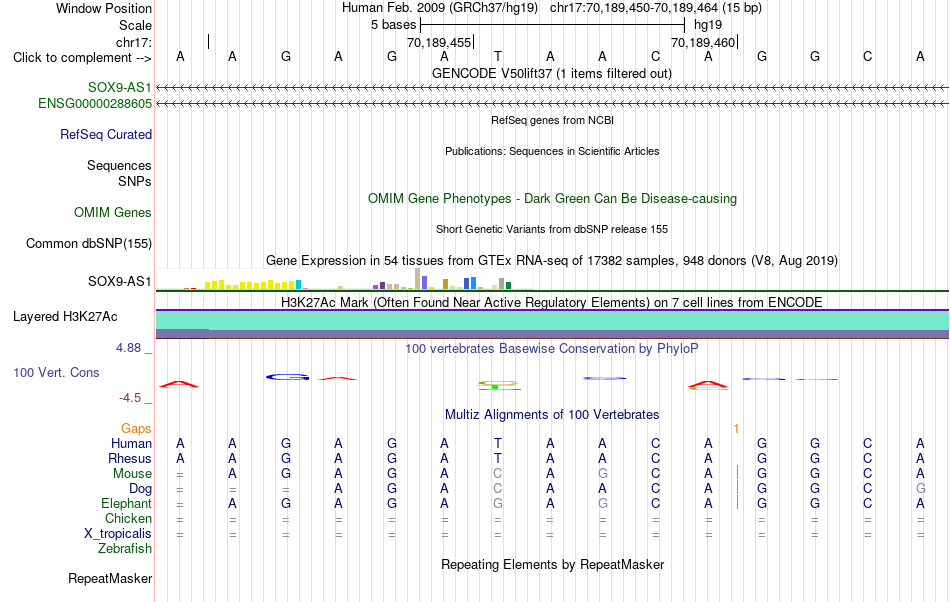Click the RepeatMasker track label
This screenshot has height=602, width=950.
(x=110, y=578)
